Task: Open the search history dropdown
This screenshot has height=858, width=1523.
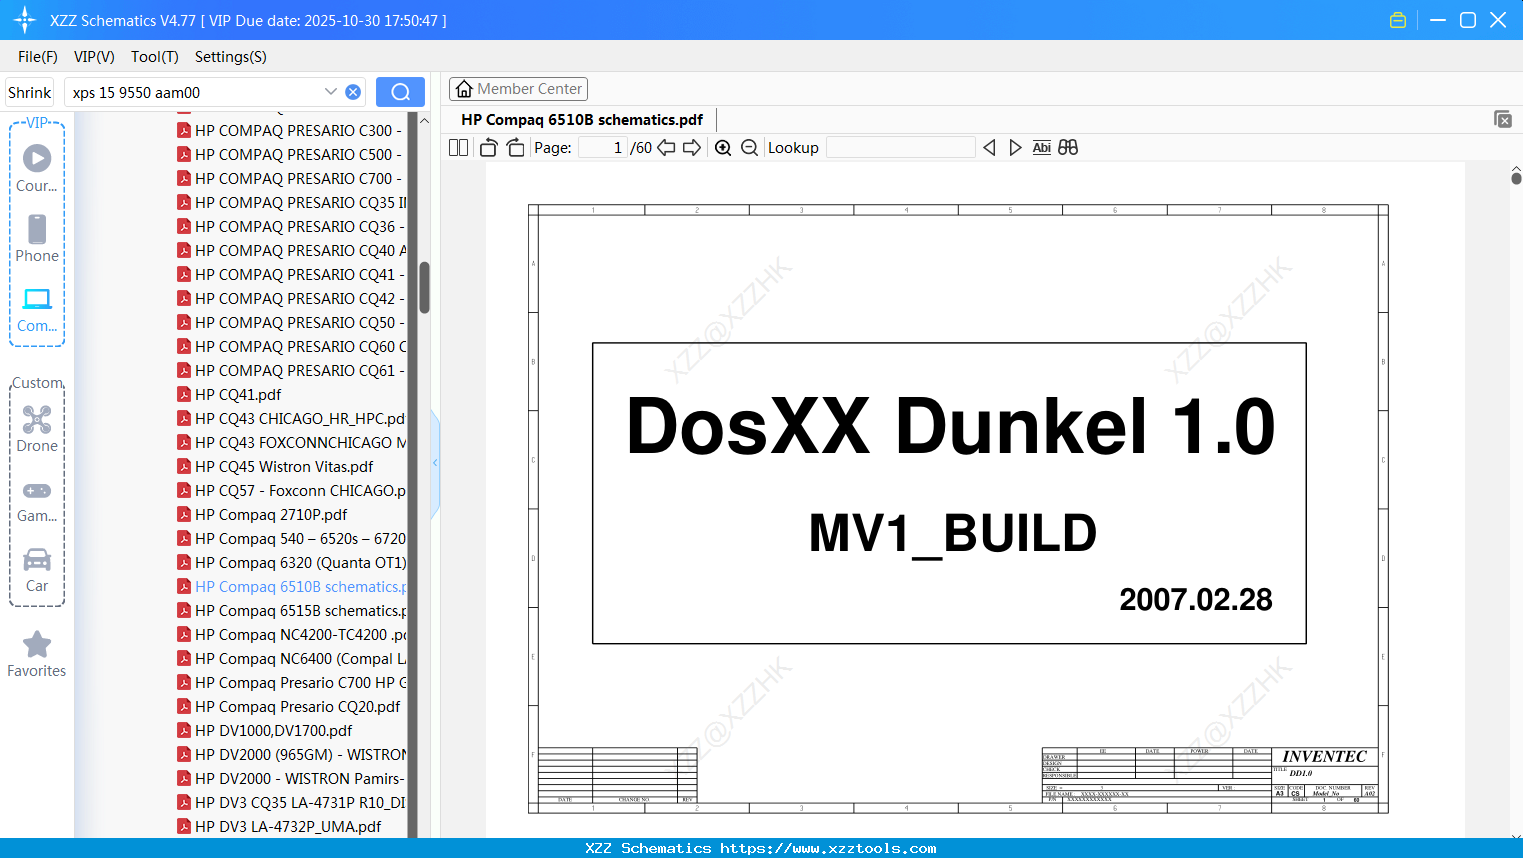Action: (x=331, y=92)
